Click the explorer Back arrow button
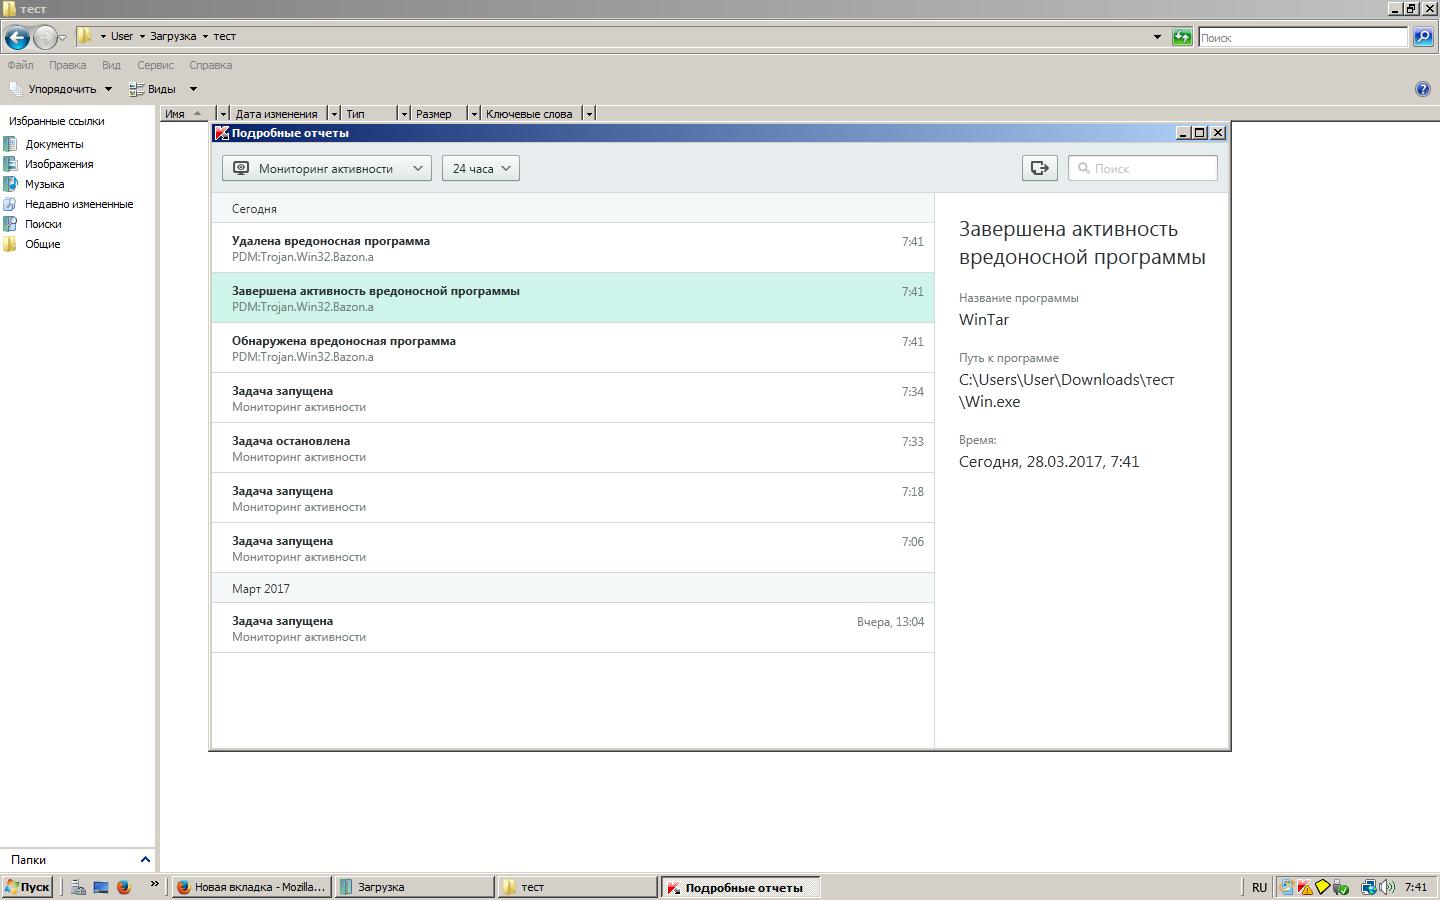Screen dimensions: 1440x900 (x=17, y=38)
